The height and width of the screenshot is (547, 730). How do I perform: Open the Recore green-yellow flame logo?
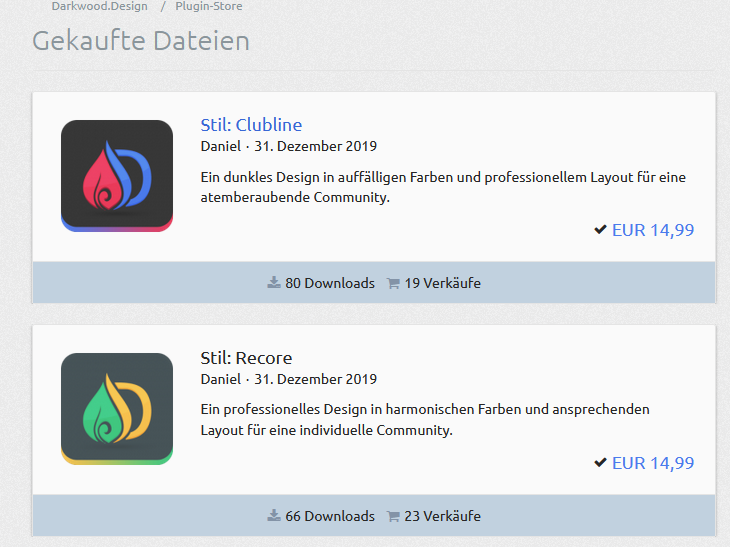(117, 408)
